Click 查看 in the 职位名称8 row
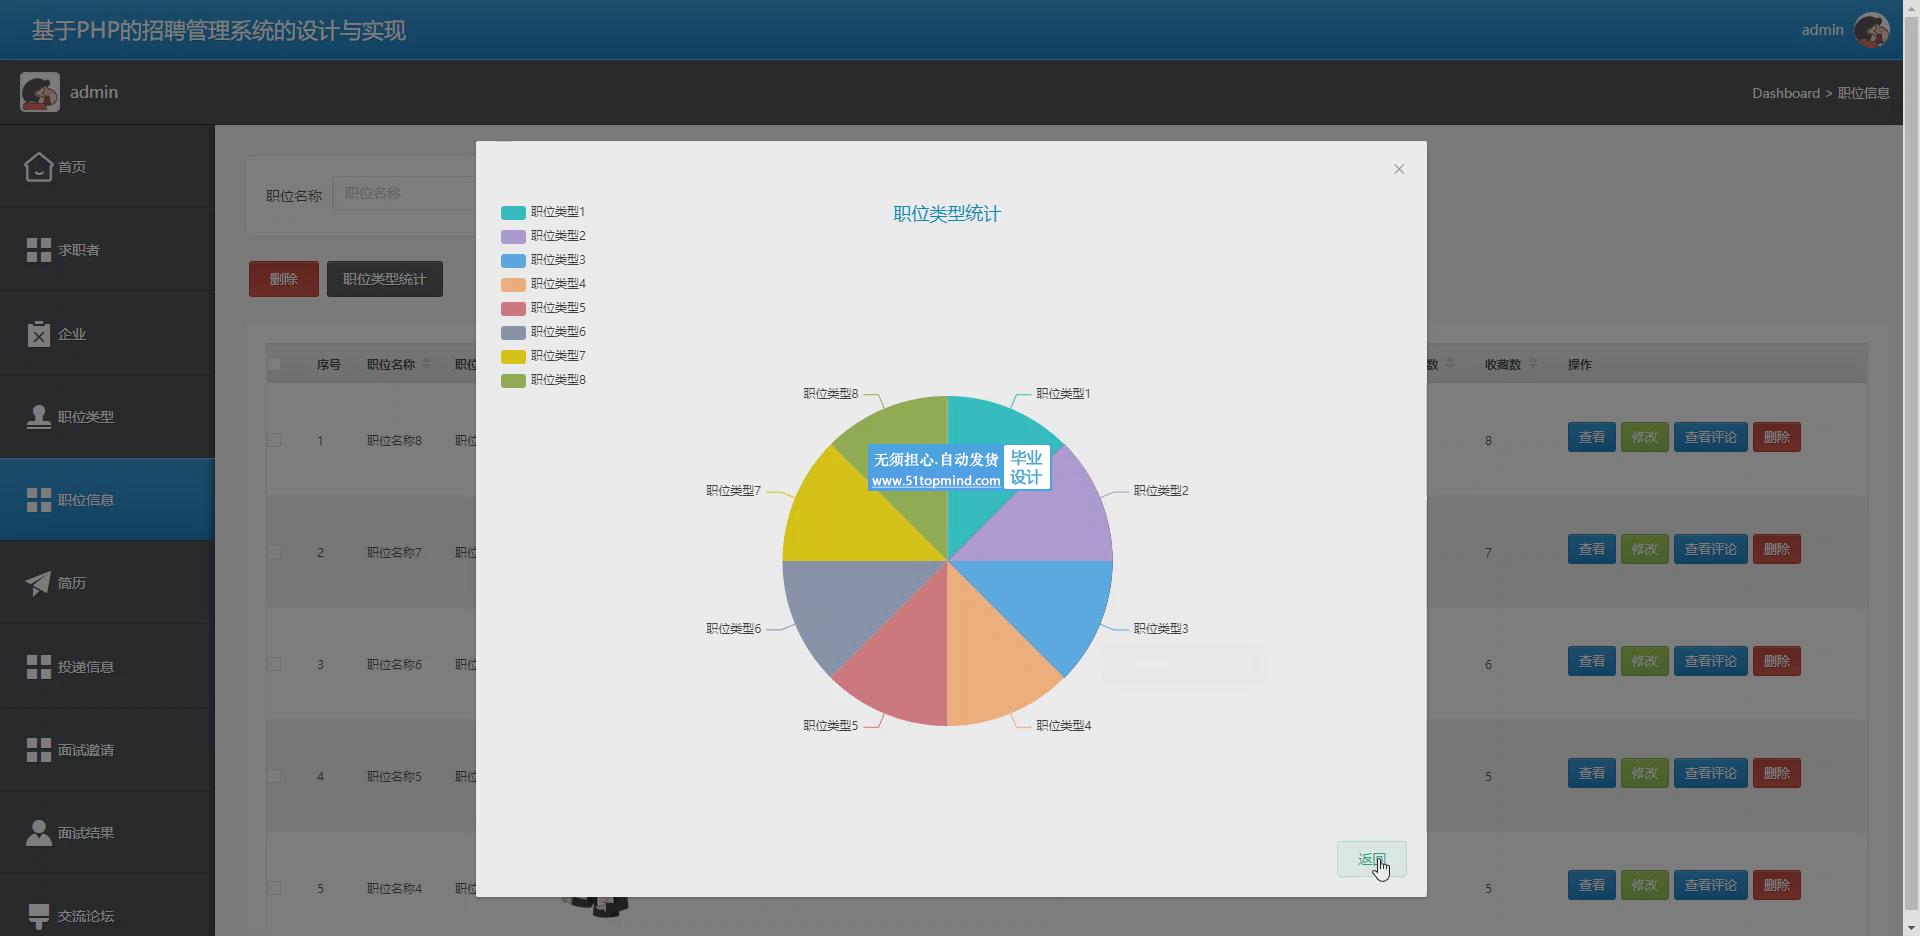Image resolution: width=1920 pixels, height=936 pixels. (1591, 437)
